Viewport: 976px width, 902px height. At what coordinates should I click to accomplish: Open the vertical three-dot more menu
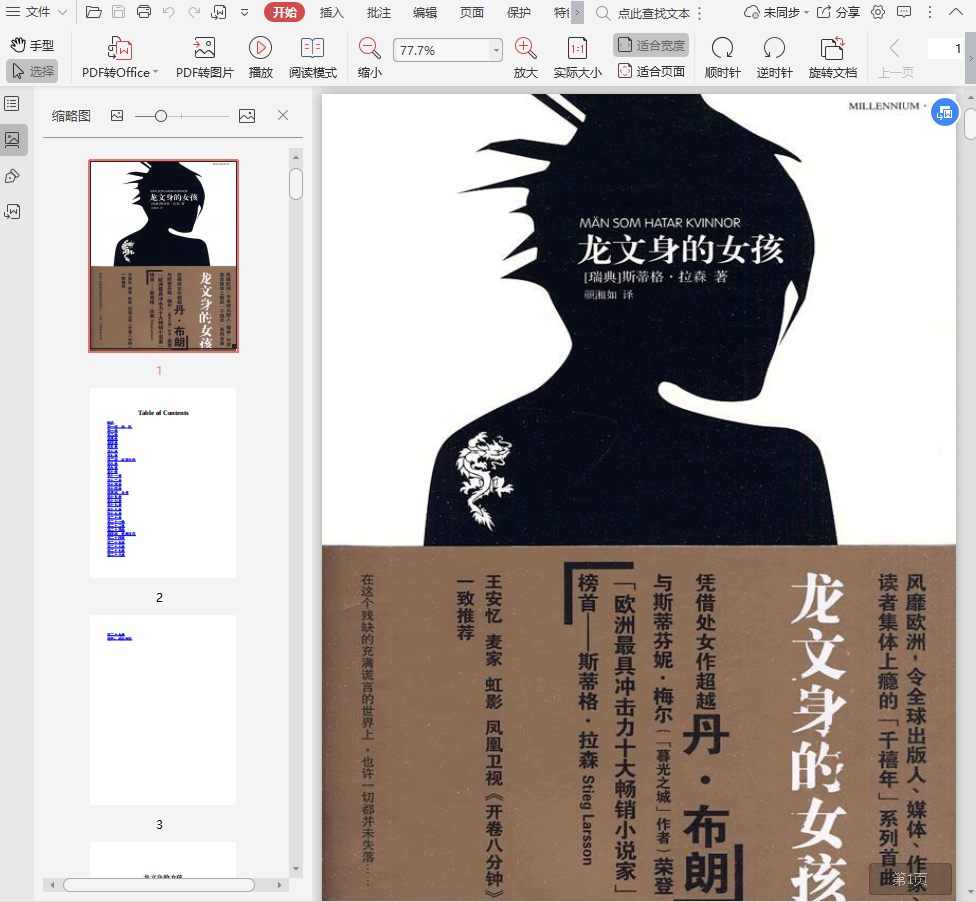930,12
